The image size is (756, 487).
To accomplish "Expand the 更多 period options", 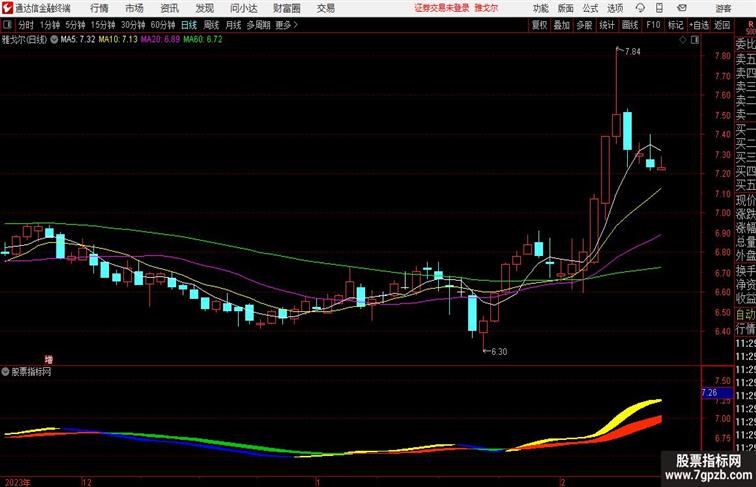I will click(x=286, y=25).
